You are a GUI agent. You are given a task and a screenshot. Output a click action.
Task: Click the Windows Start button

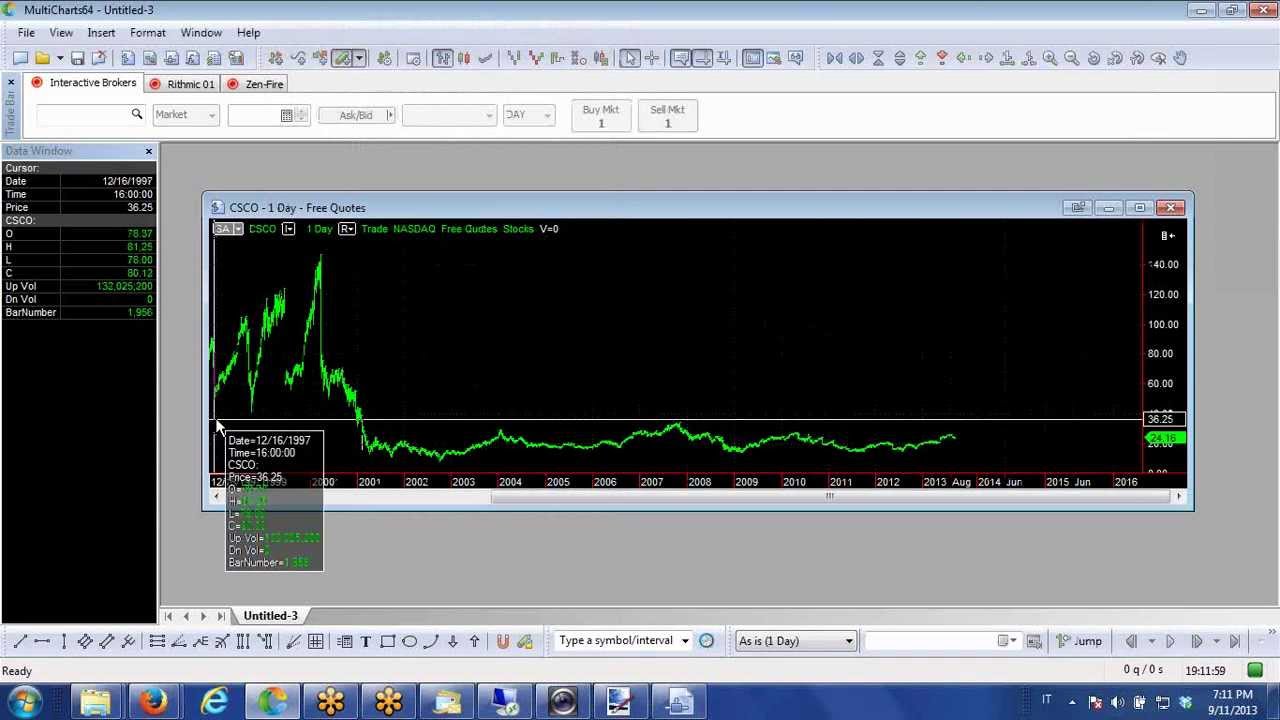point(24,702)
